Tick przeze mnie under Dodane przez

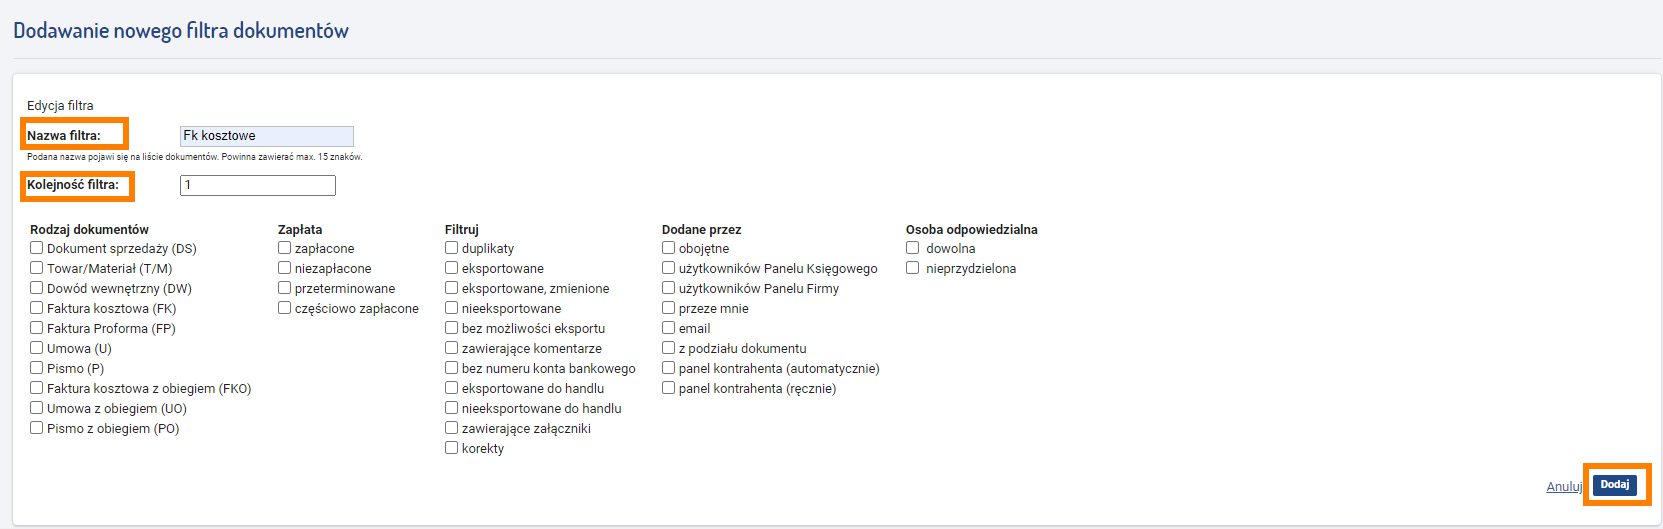[x=669, y=308]
